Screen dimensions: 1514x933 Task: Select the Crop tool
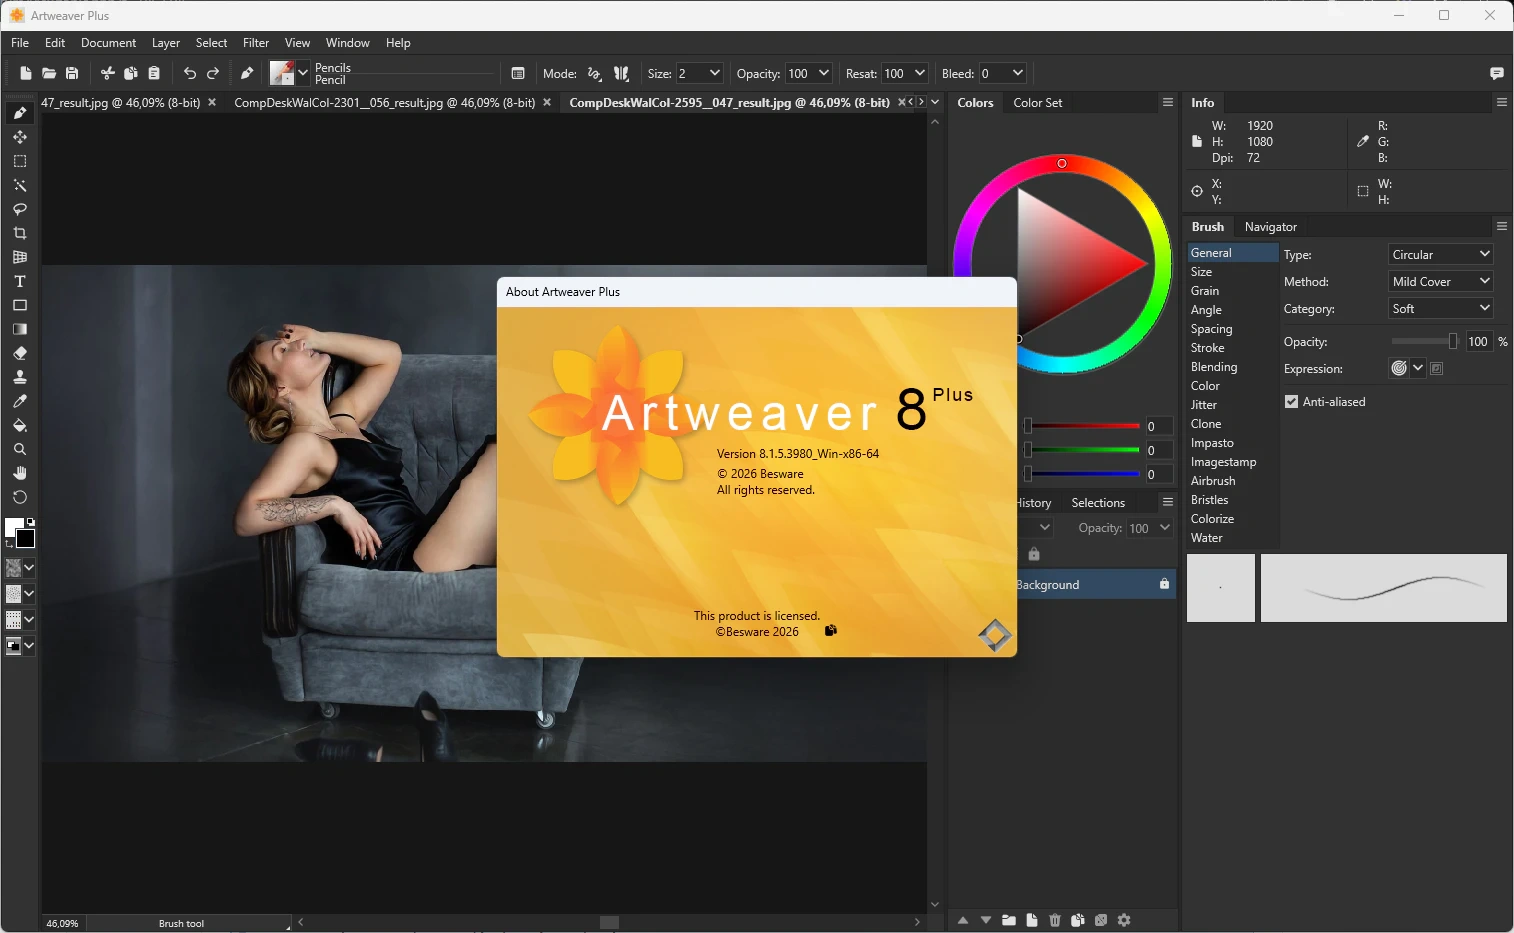point(19,233)
